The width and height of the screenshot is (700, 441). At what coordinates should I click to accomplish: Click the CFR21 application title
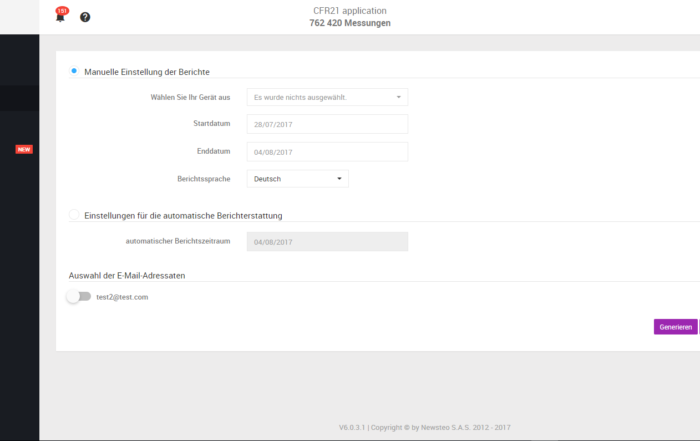coord(350,11)
